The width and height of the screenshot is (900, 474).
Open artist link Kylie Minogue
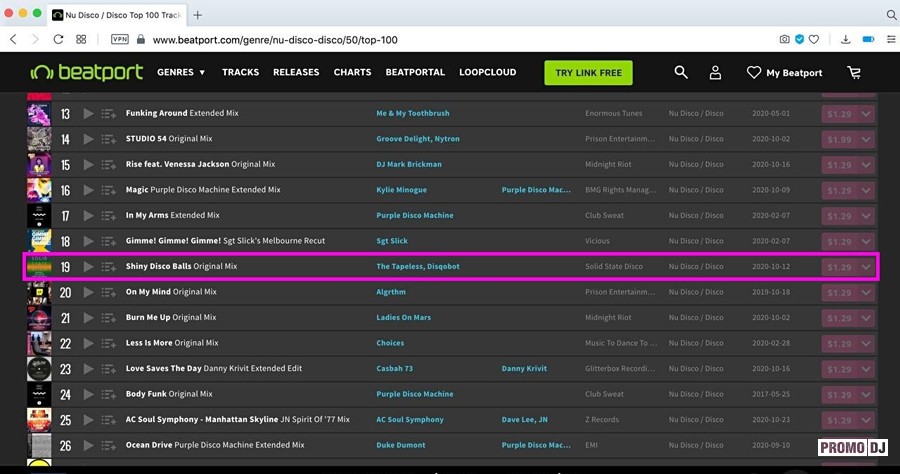pos(401,190)
